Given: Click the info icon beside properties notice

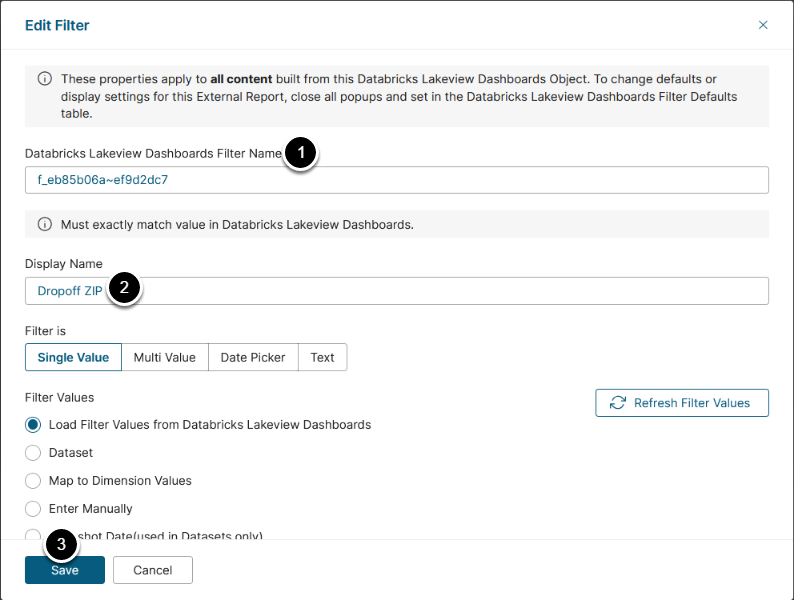Looking at the screenshot, I should pos(45,79).
